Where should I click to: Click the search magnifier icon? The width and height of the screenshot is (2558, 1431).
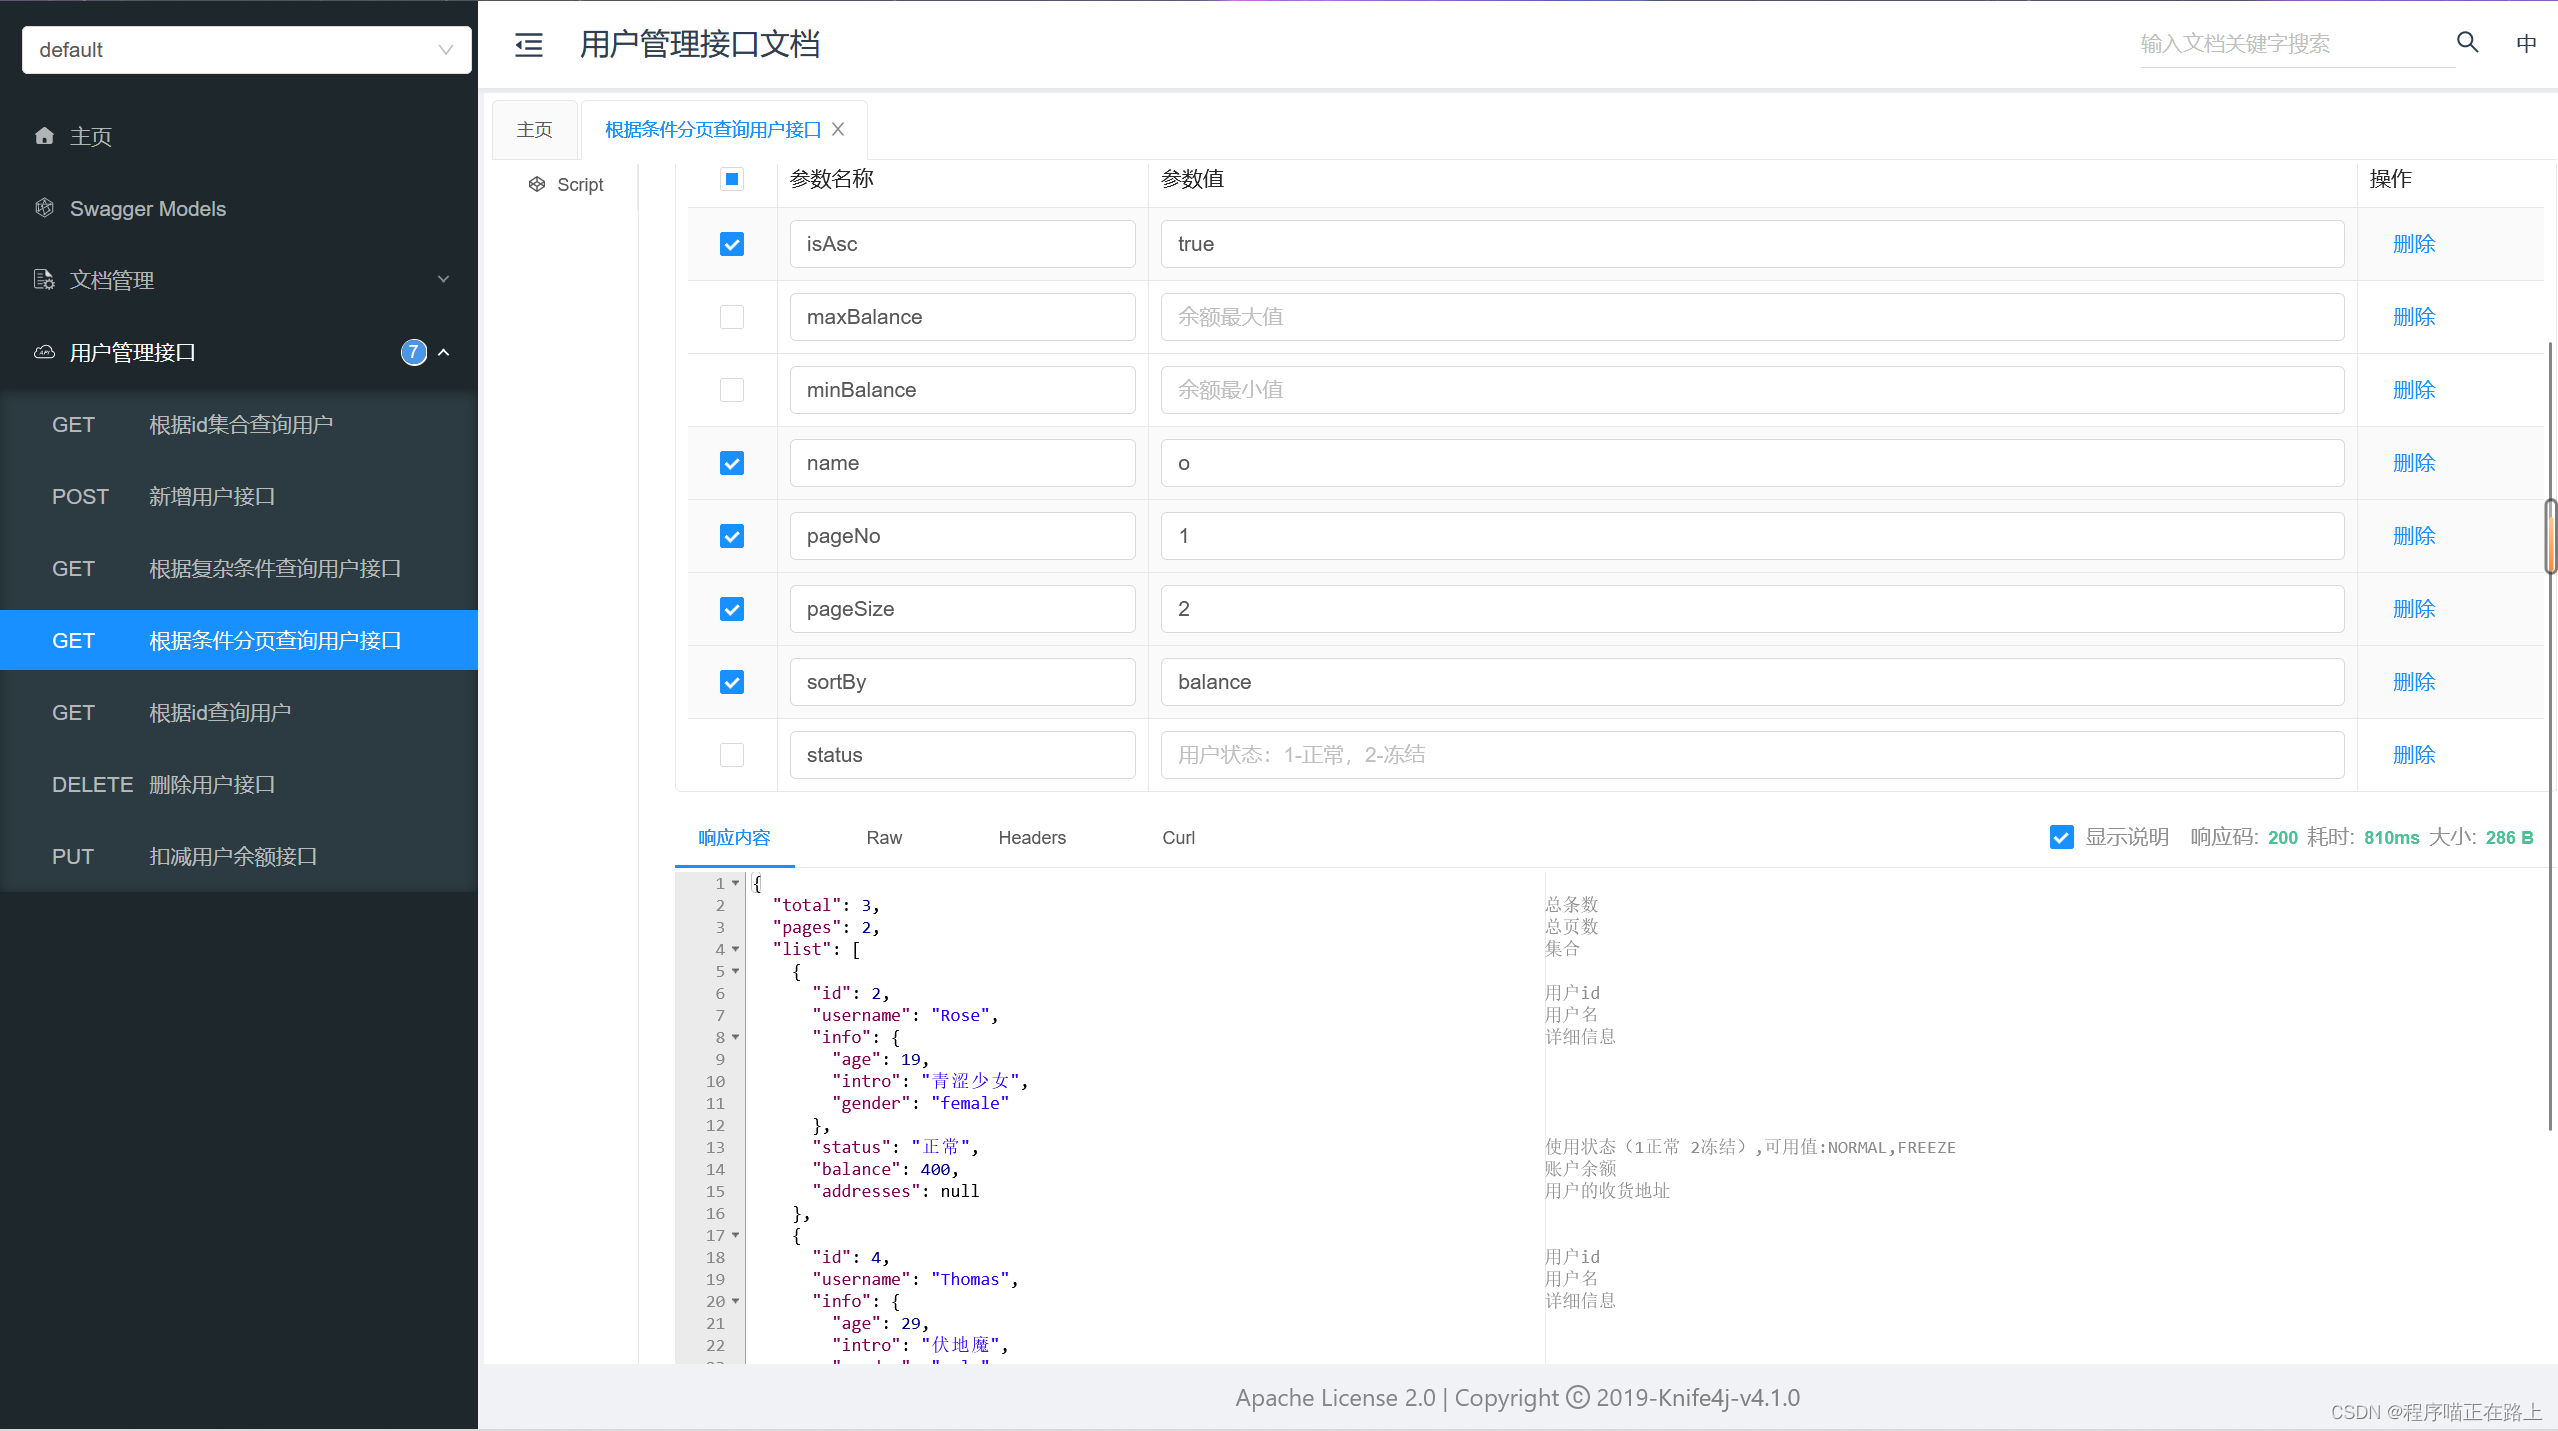pos(2467,42)
